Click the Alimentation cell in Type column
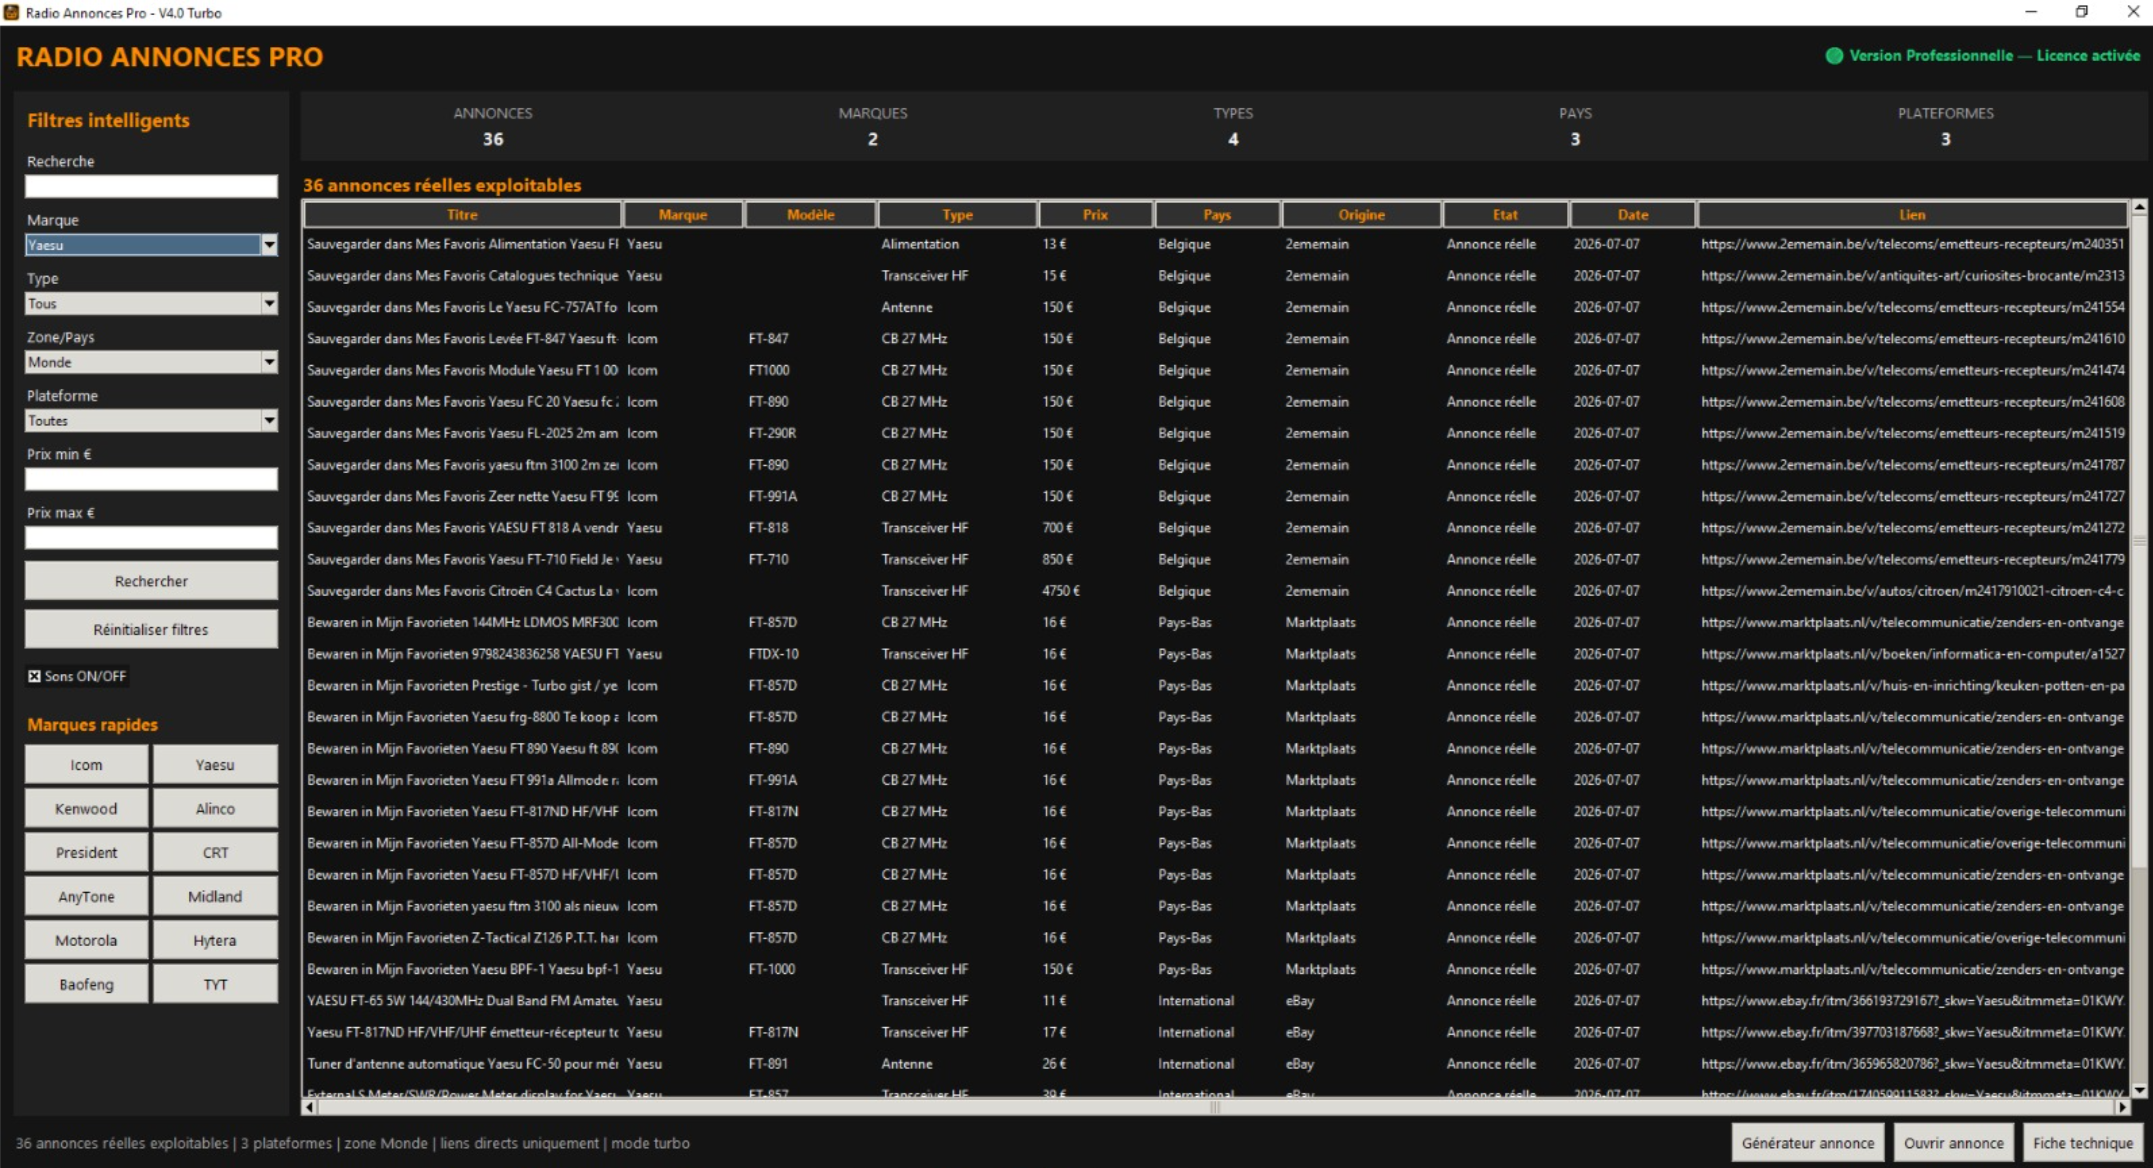The image size is (2153, 1168). click(920, 244)
